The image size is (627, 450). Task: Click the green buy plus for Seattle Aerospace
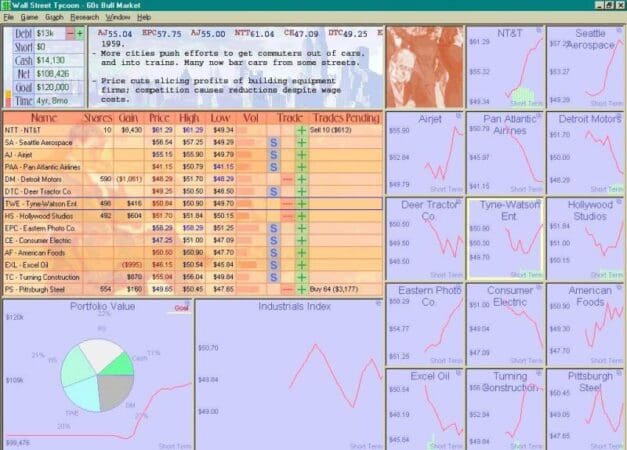coord(301,142)
